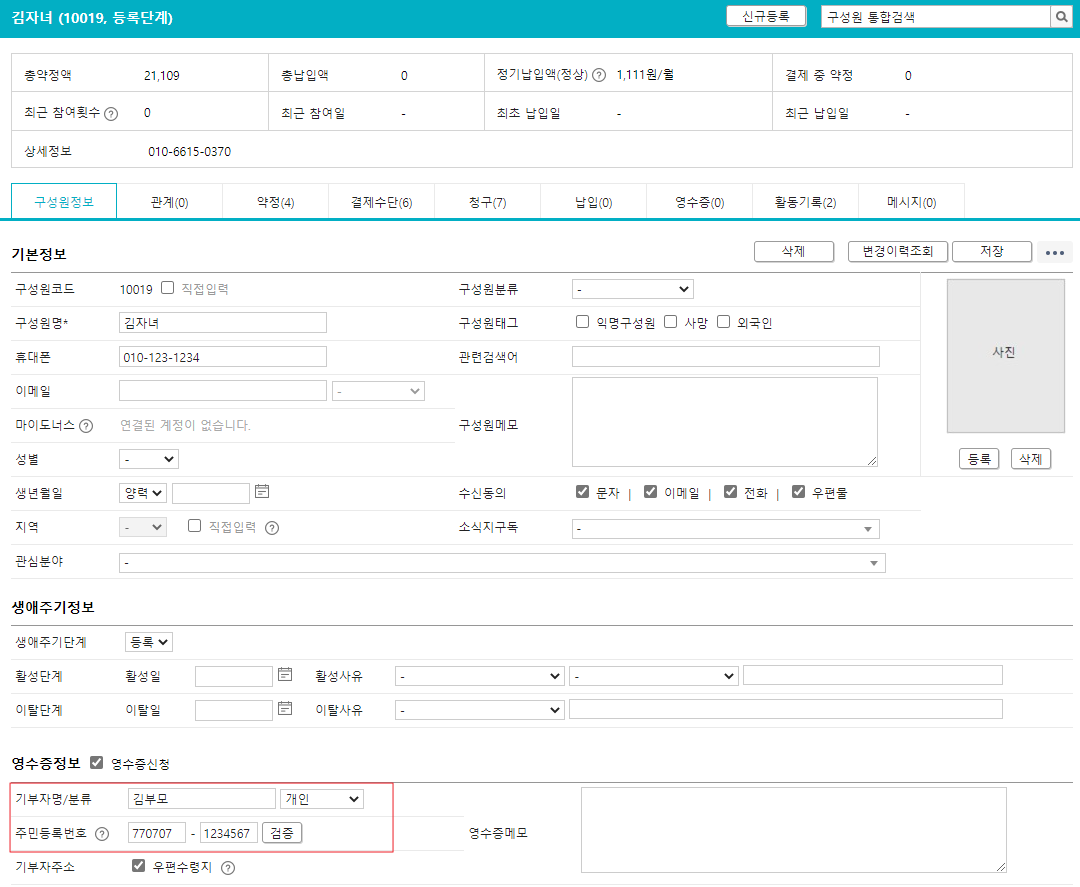
Task: Tick 직접입력 checkbox next to 구성원코드
Action: [x=167, y=288]
